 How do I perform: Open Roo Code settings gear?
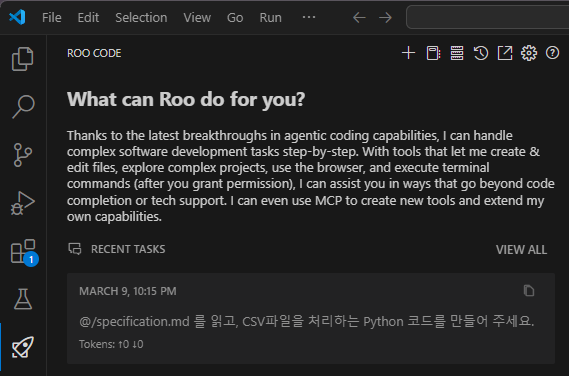[x=529, y=53]
